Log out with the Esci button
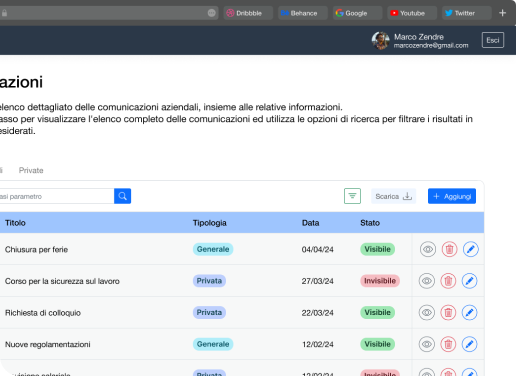Image resolution: width=516 pixels, height=376 pixels. (x=493, y=40)
